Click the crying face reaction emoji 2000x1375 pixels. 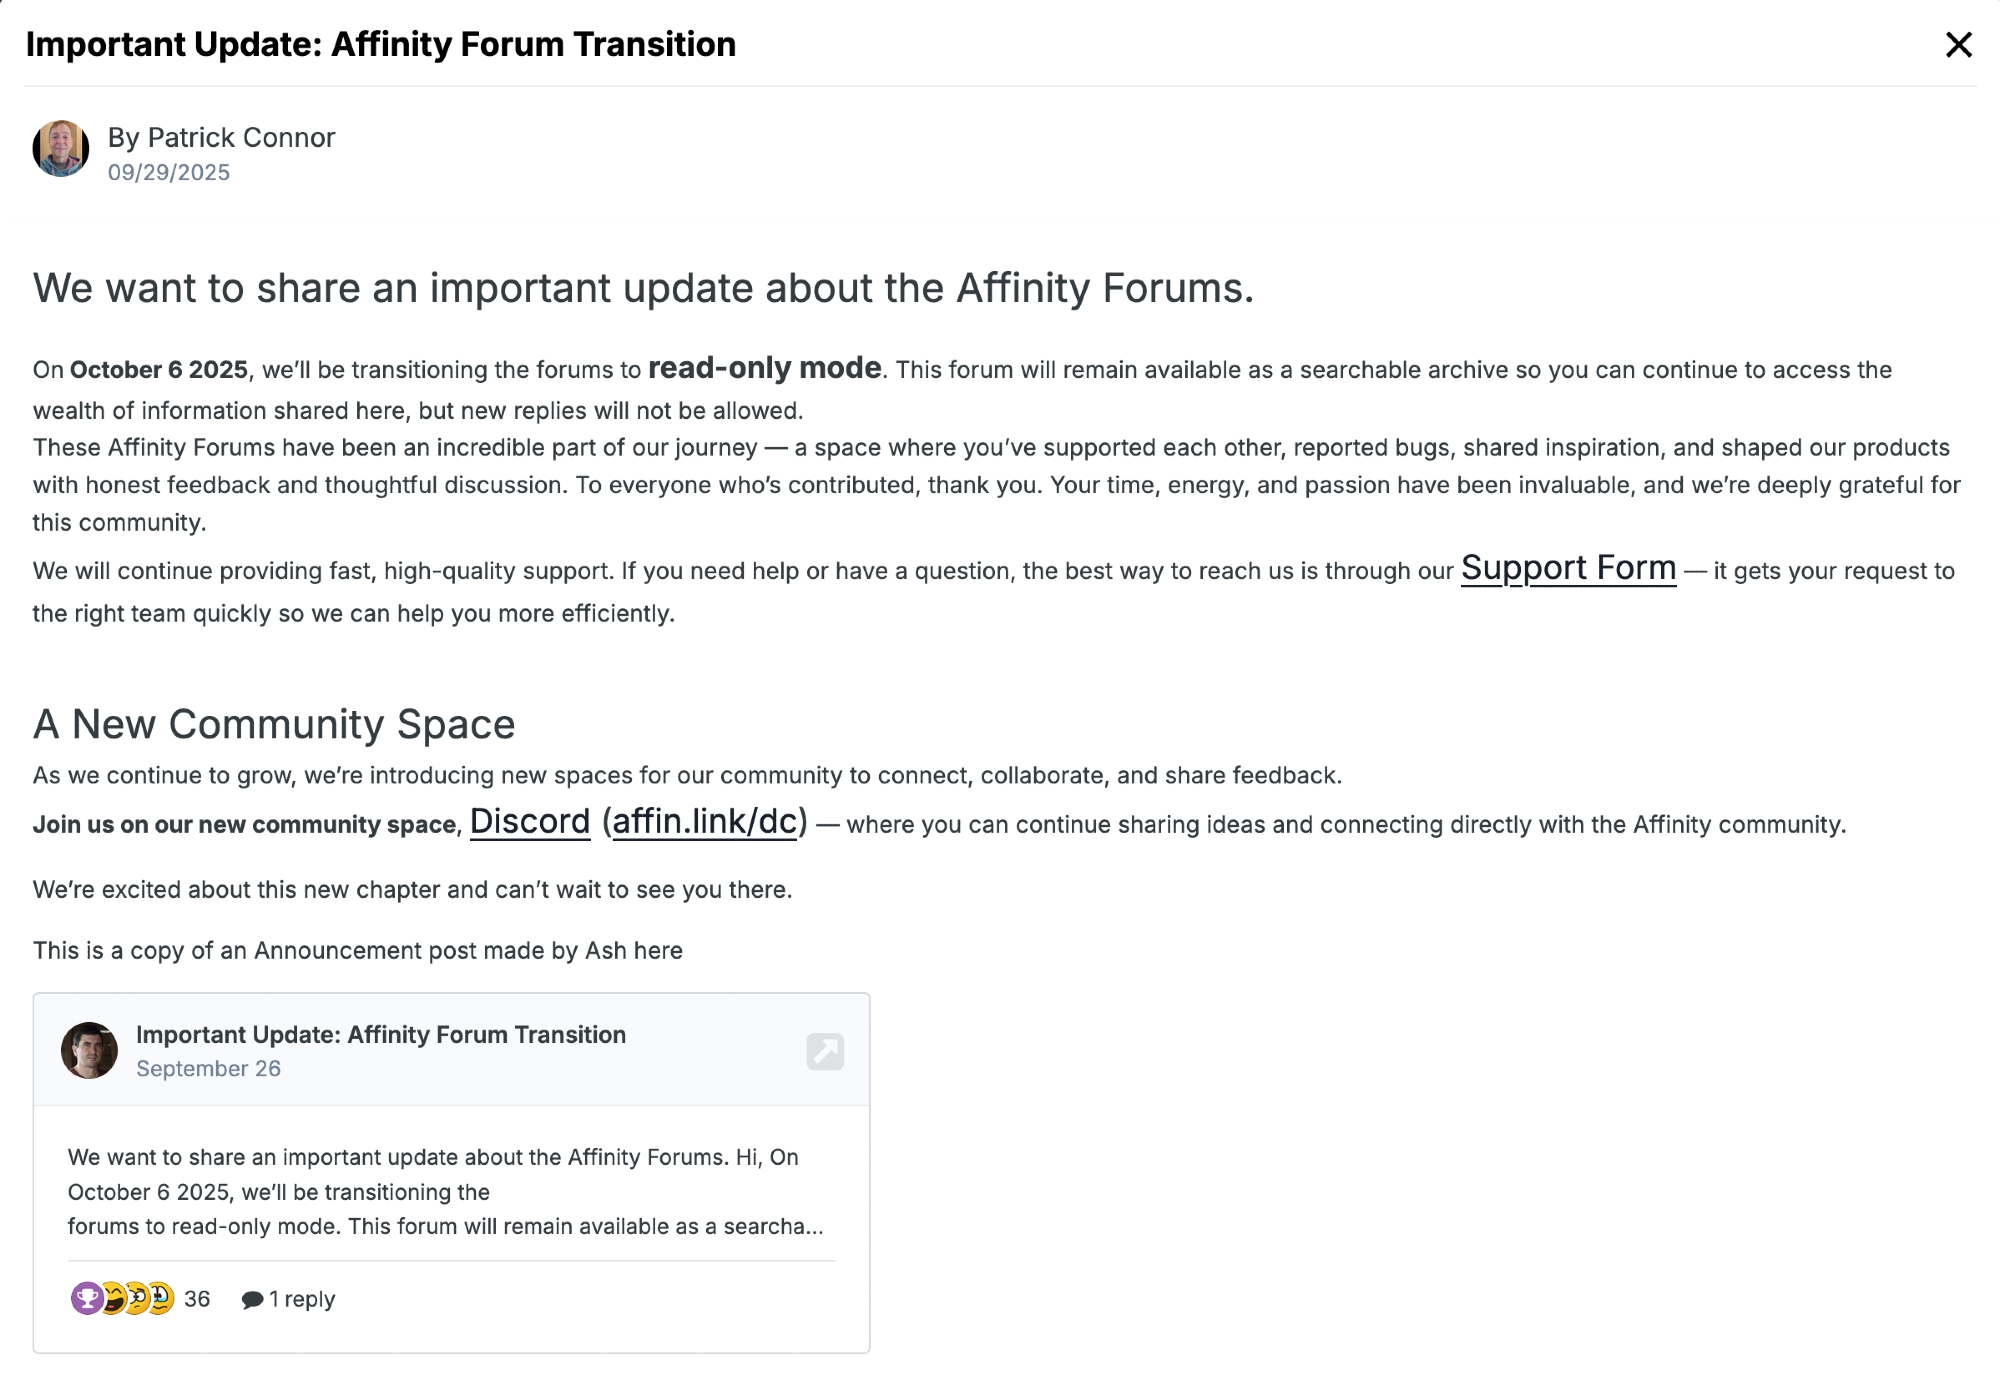pyautogui.click(x=161, y=1299)
